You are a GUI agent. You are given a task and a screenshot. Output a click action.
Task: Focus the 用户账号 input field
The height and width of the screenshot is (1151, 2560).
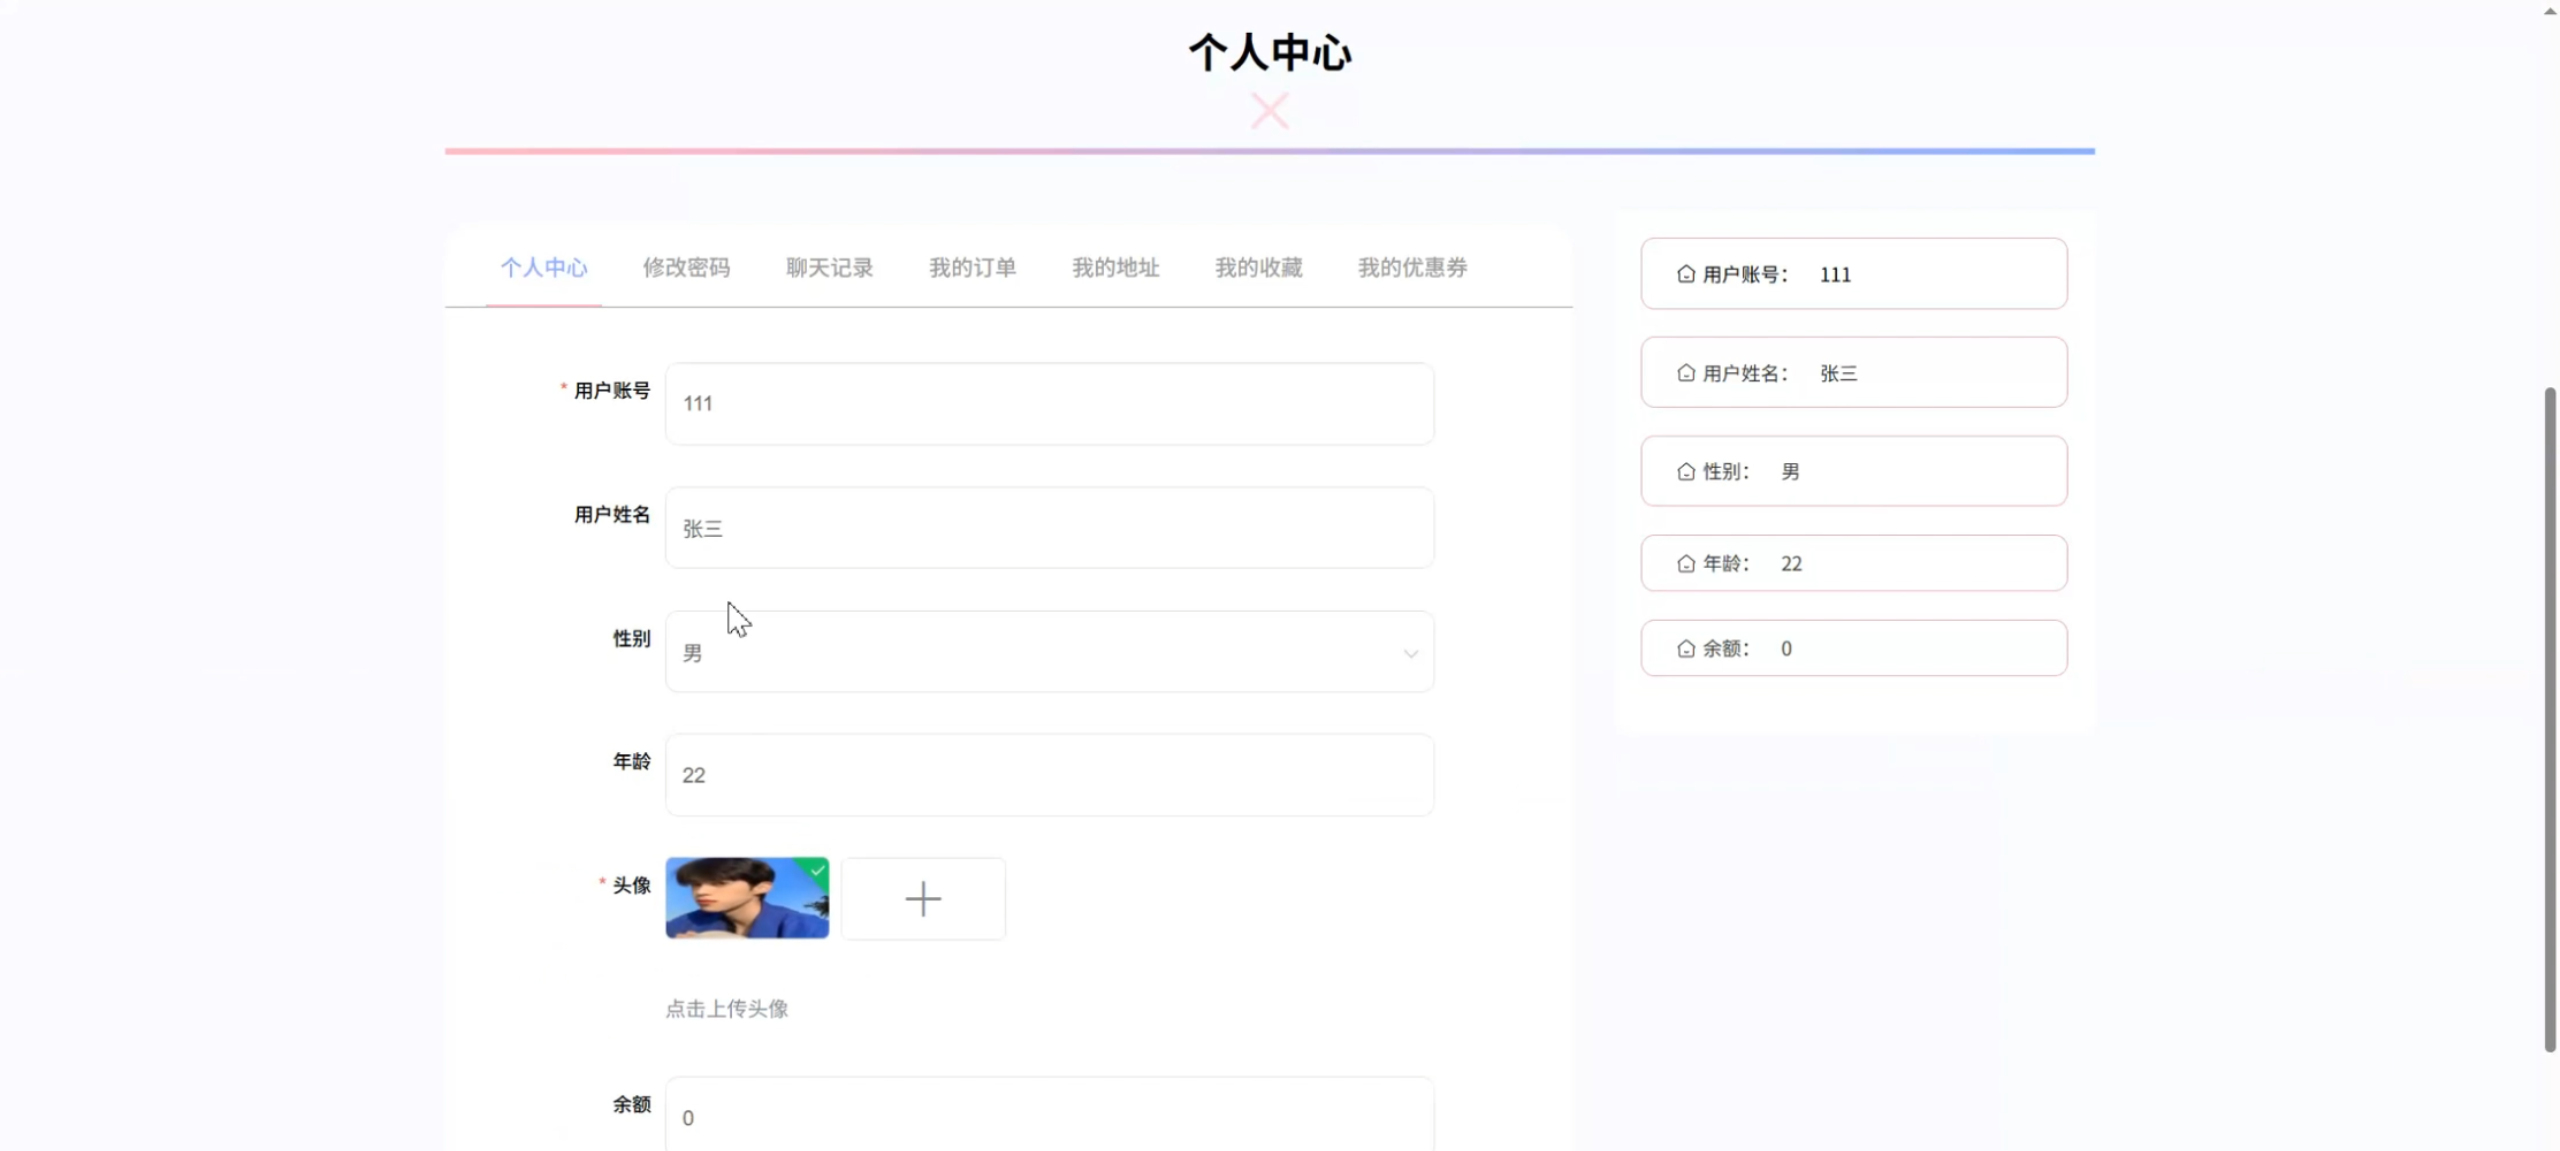[x=1049, y=404]
